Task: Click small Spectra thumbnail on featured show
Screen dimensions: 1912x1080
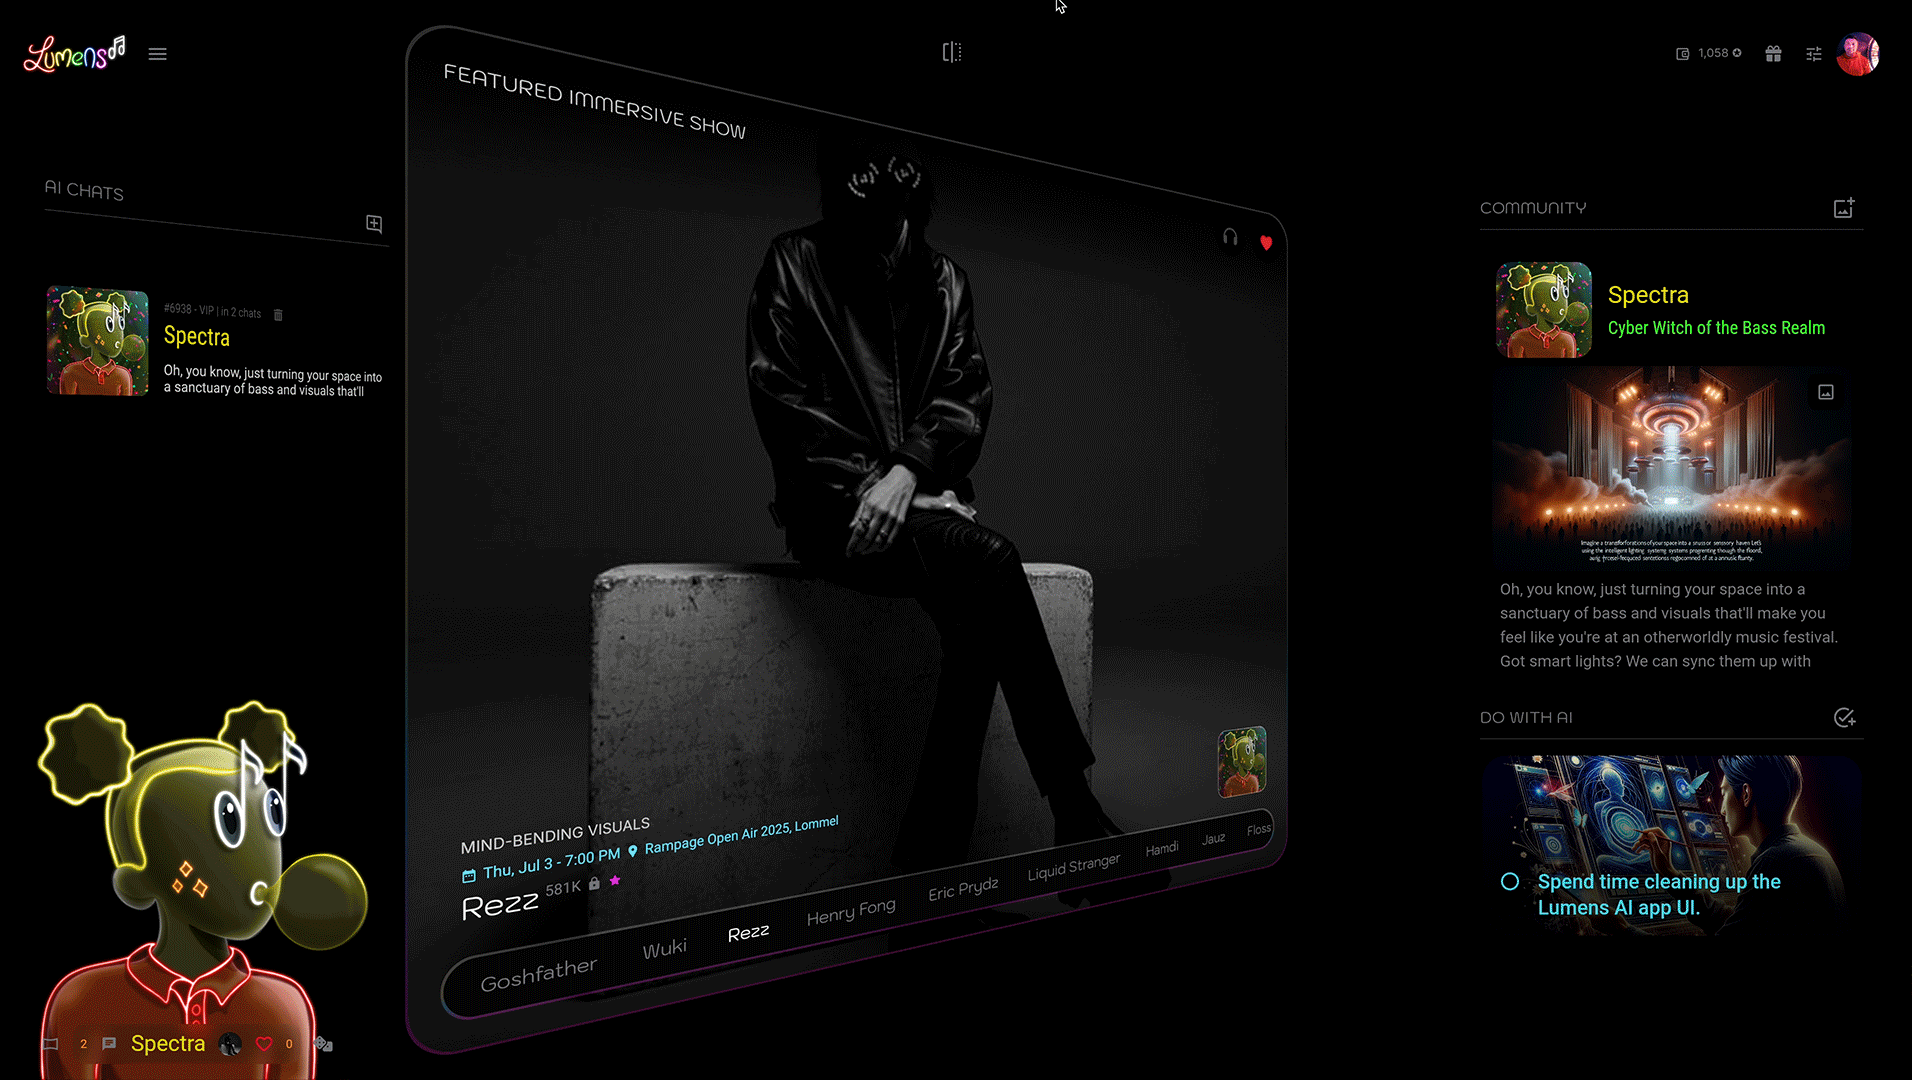Action: [1242, 762]
